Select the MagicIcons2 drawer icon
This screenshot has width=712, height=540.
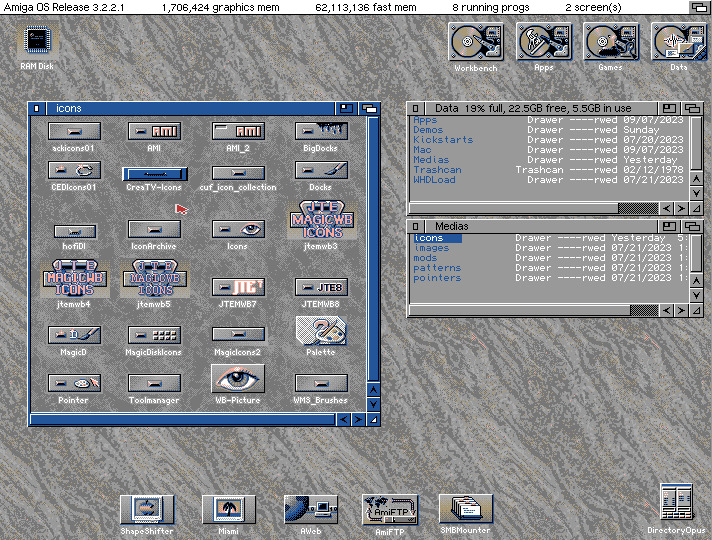pos(238,335)
